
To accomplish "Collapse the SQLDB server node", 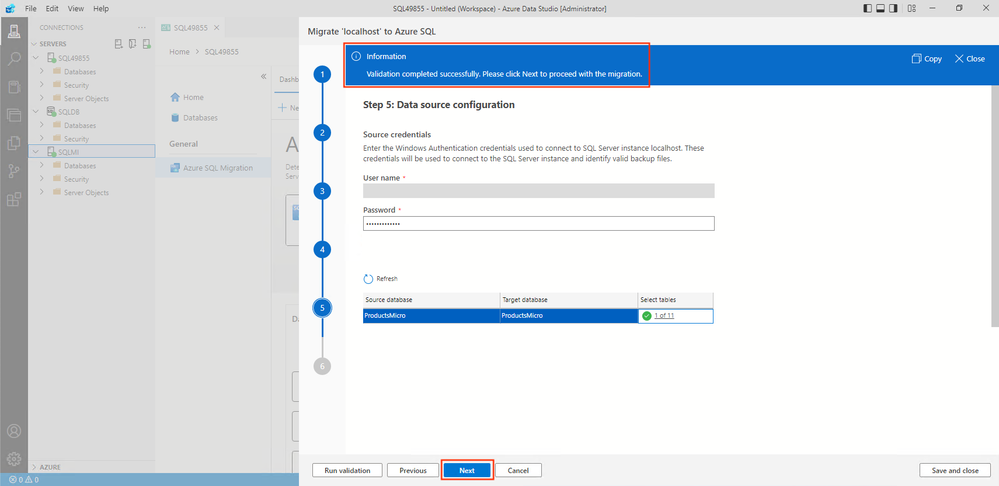I will coord(34,111).
